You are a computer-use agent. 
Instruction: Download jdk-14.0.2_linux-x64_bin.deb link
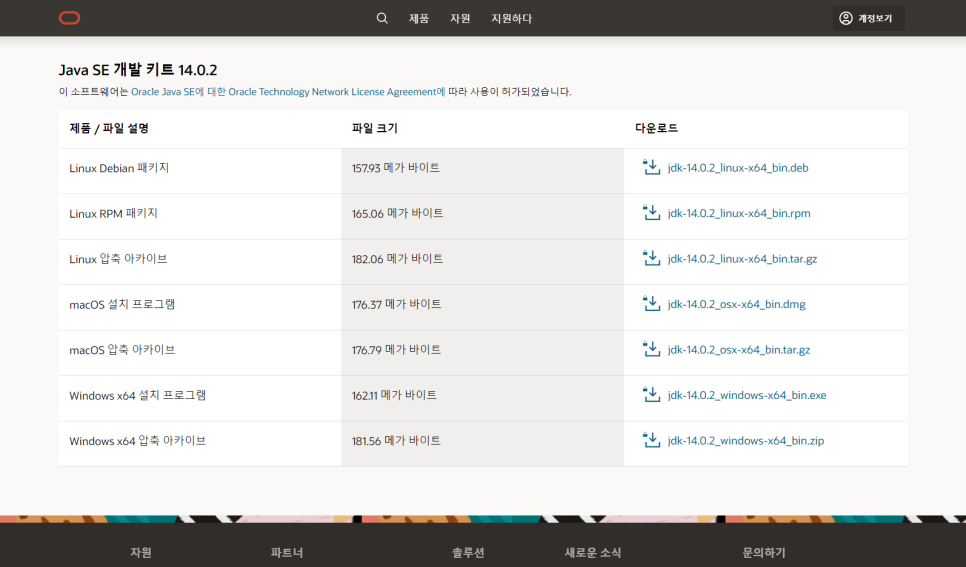coord(737,168)
